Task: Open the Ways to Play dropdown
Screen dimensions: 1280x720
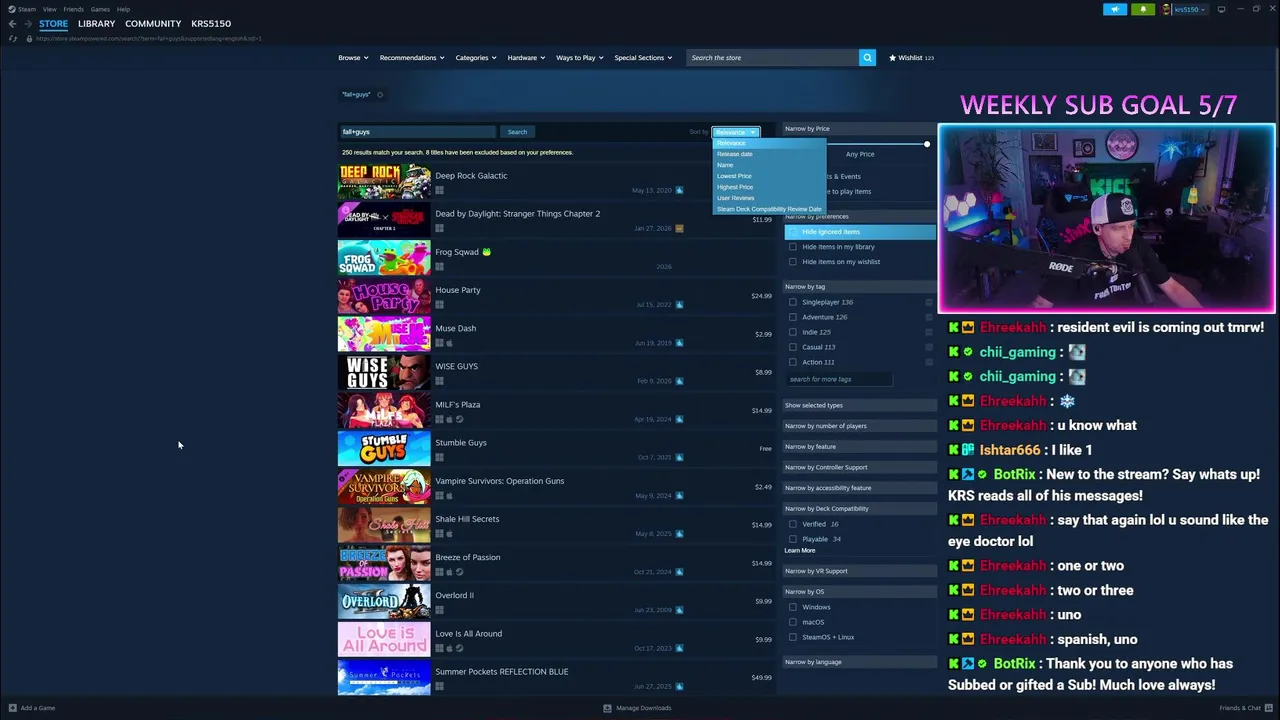Action: coord(580,58)
